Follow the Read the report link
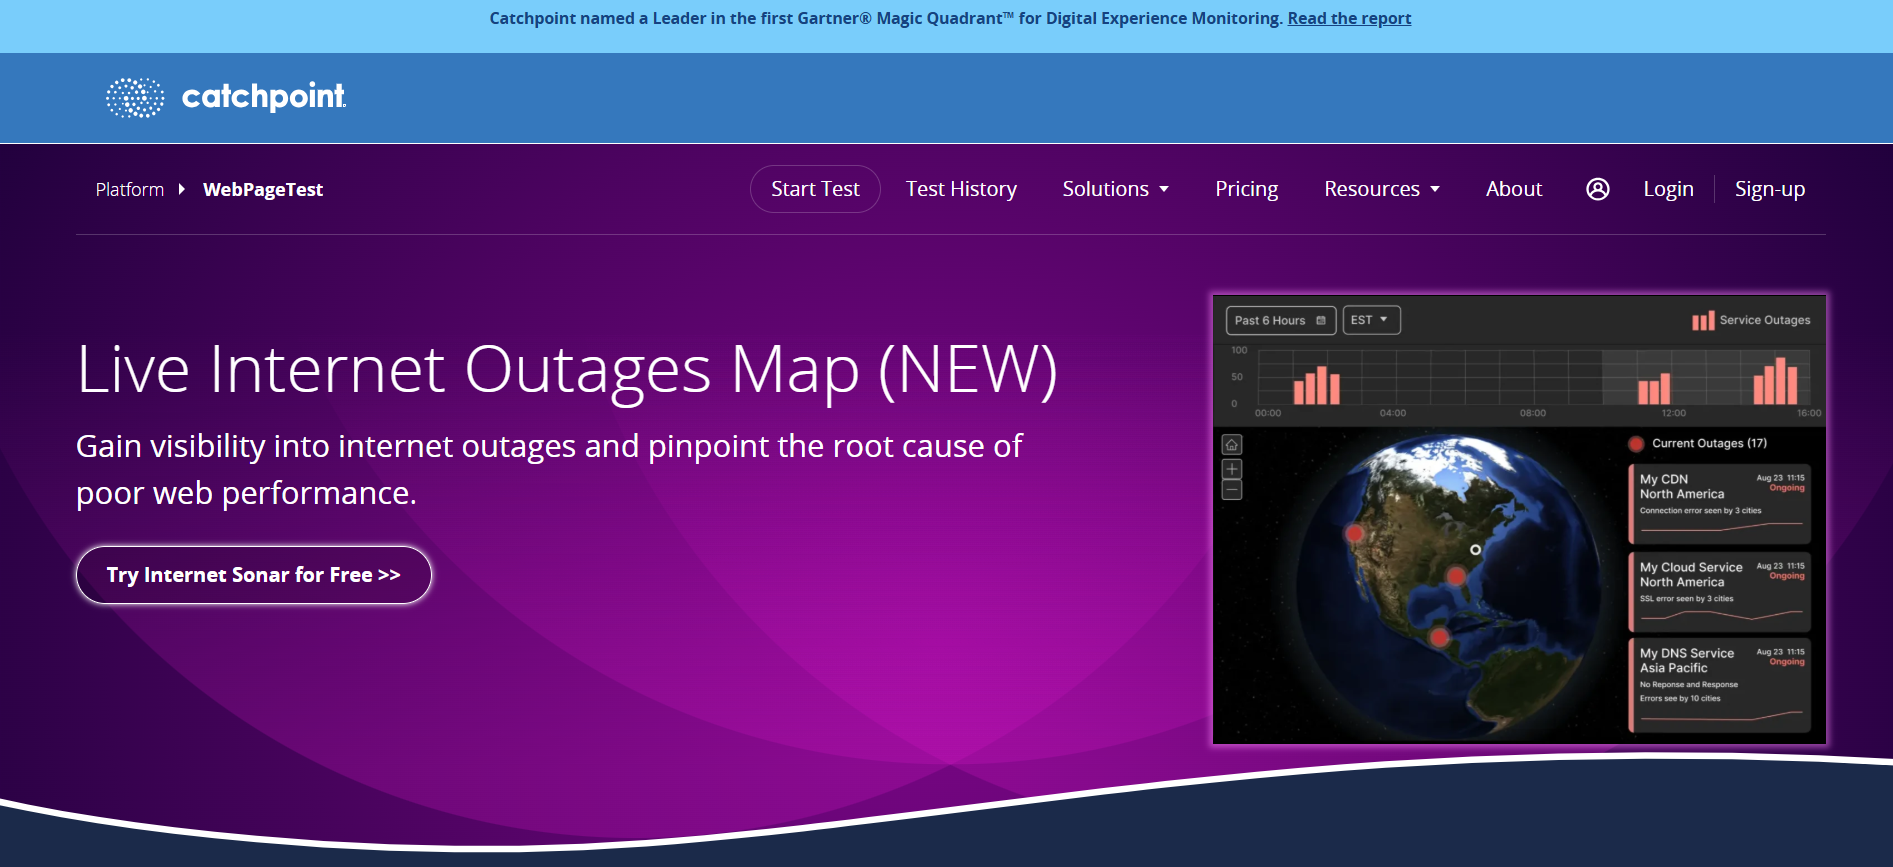The height and width of the screenshot is (867, 1893). pos(1349,18)
